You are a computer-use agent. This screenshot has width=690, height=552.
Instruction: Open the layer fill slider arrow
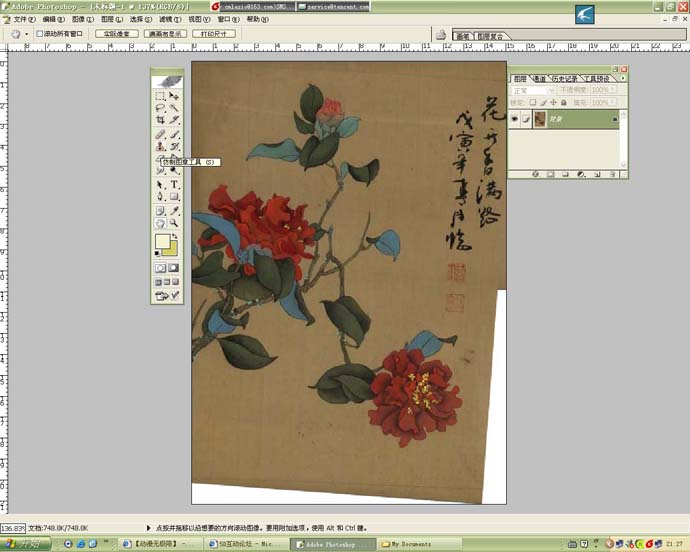click(613, 103)
